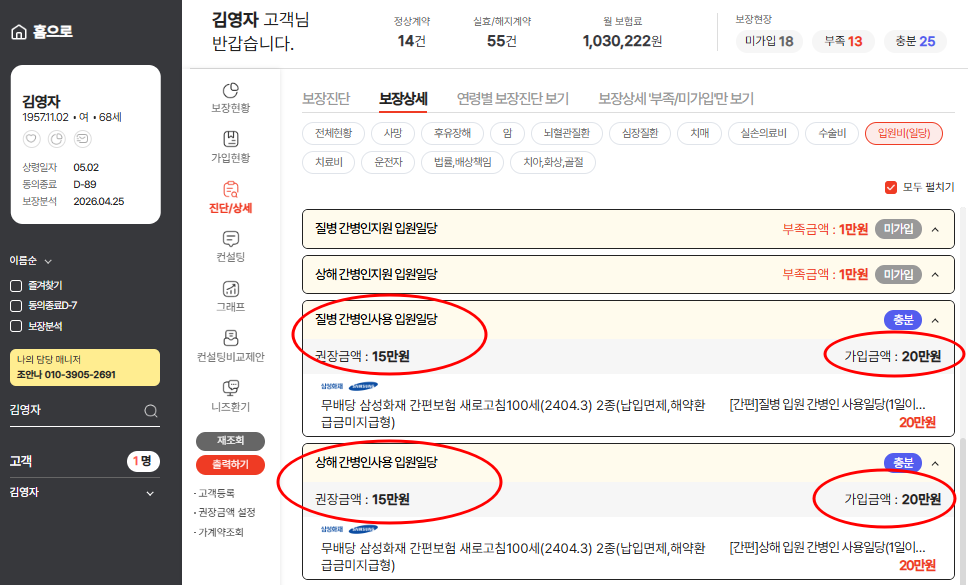Screen dimensions: 968x585
Task: Open customer search with magnifier icon
Action: tap(150, 410)
